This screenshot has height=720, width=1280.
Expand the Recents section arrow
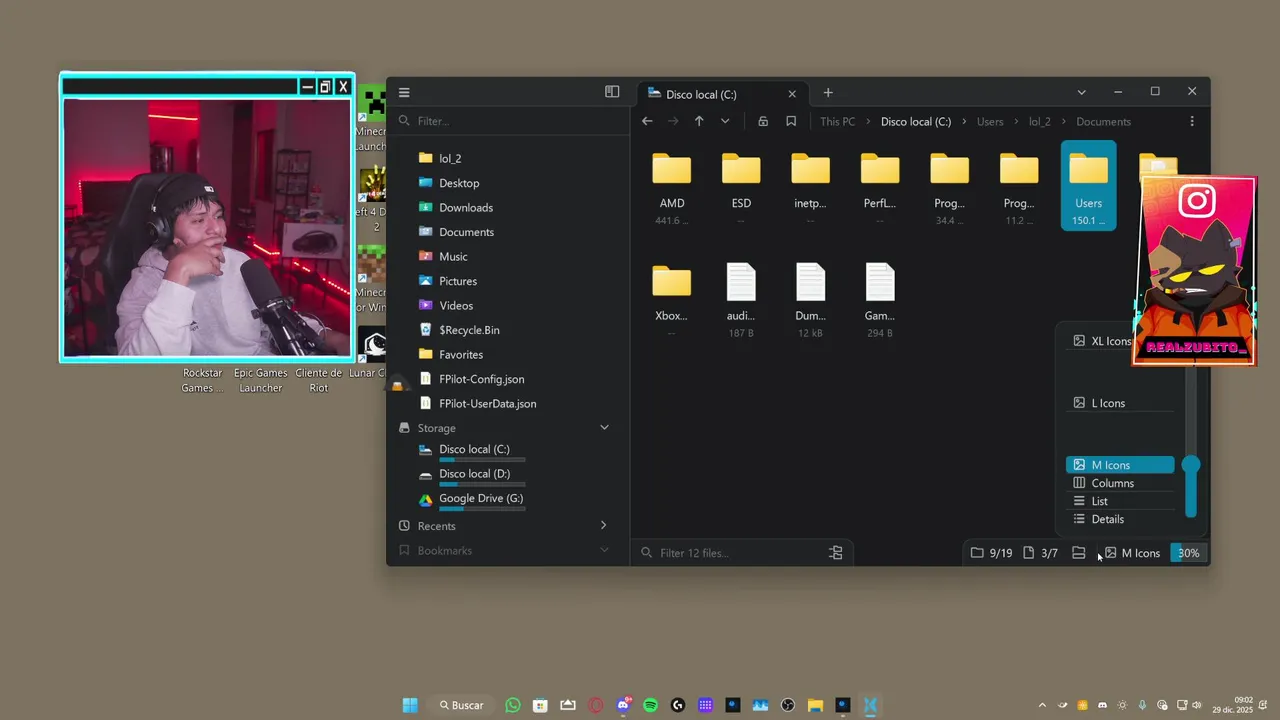coord(603,526)
